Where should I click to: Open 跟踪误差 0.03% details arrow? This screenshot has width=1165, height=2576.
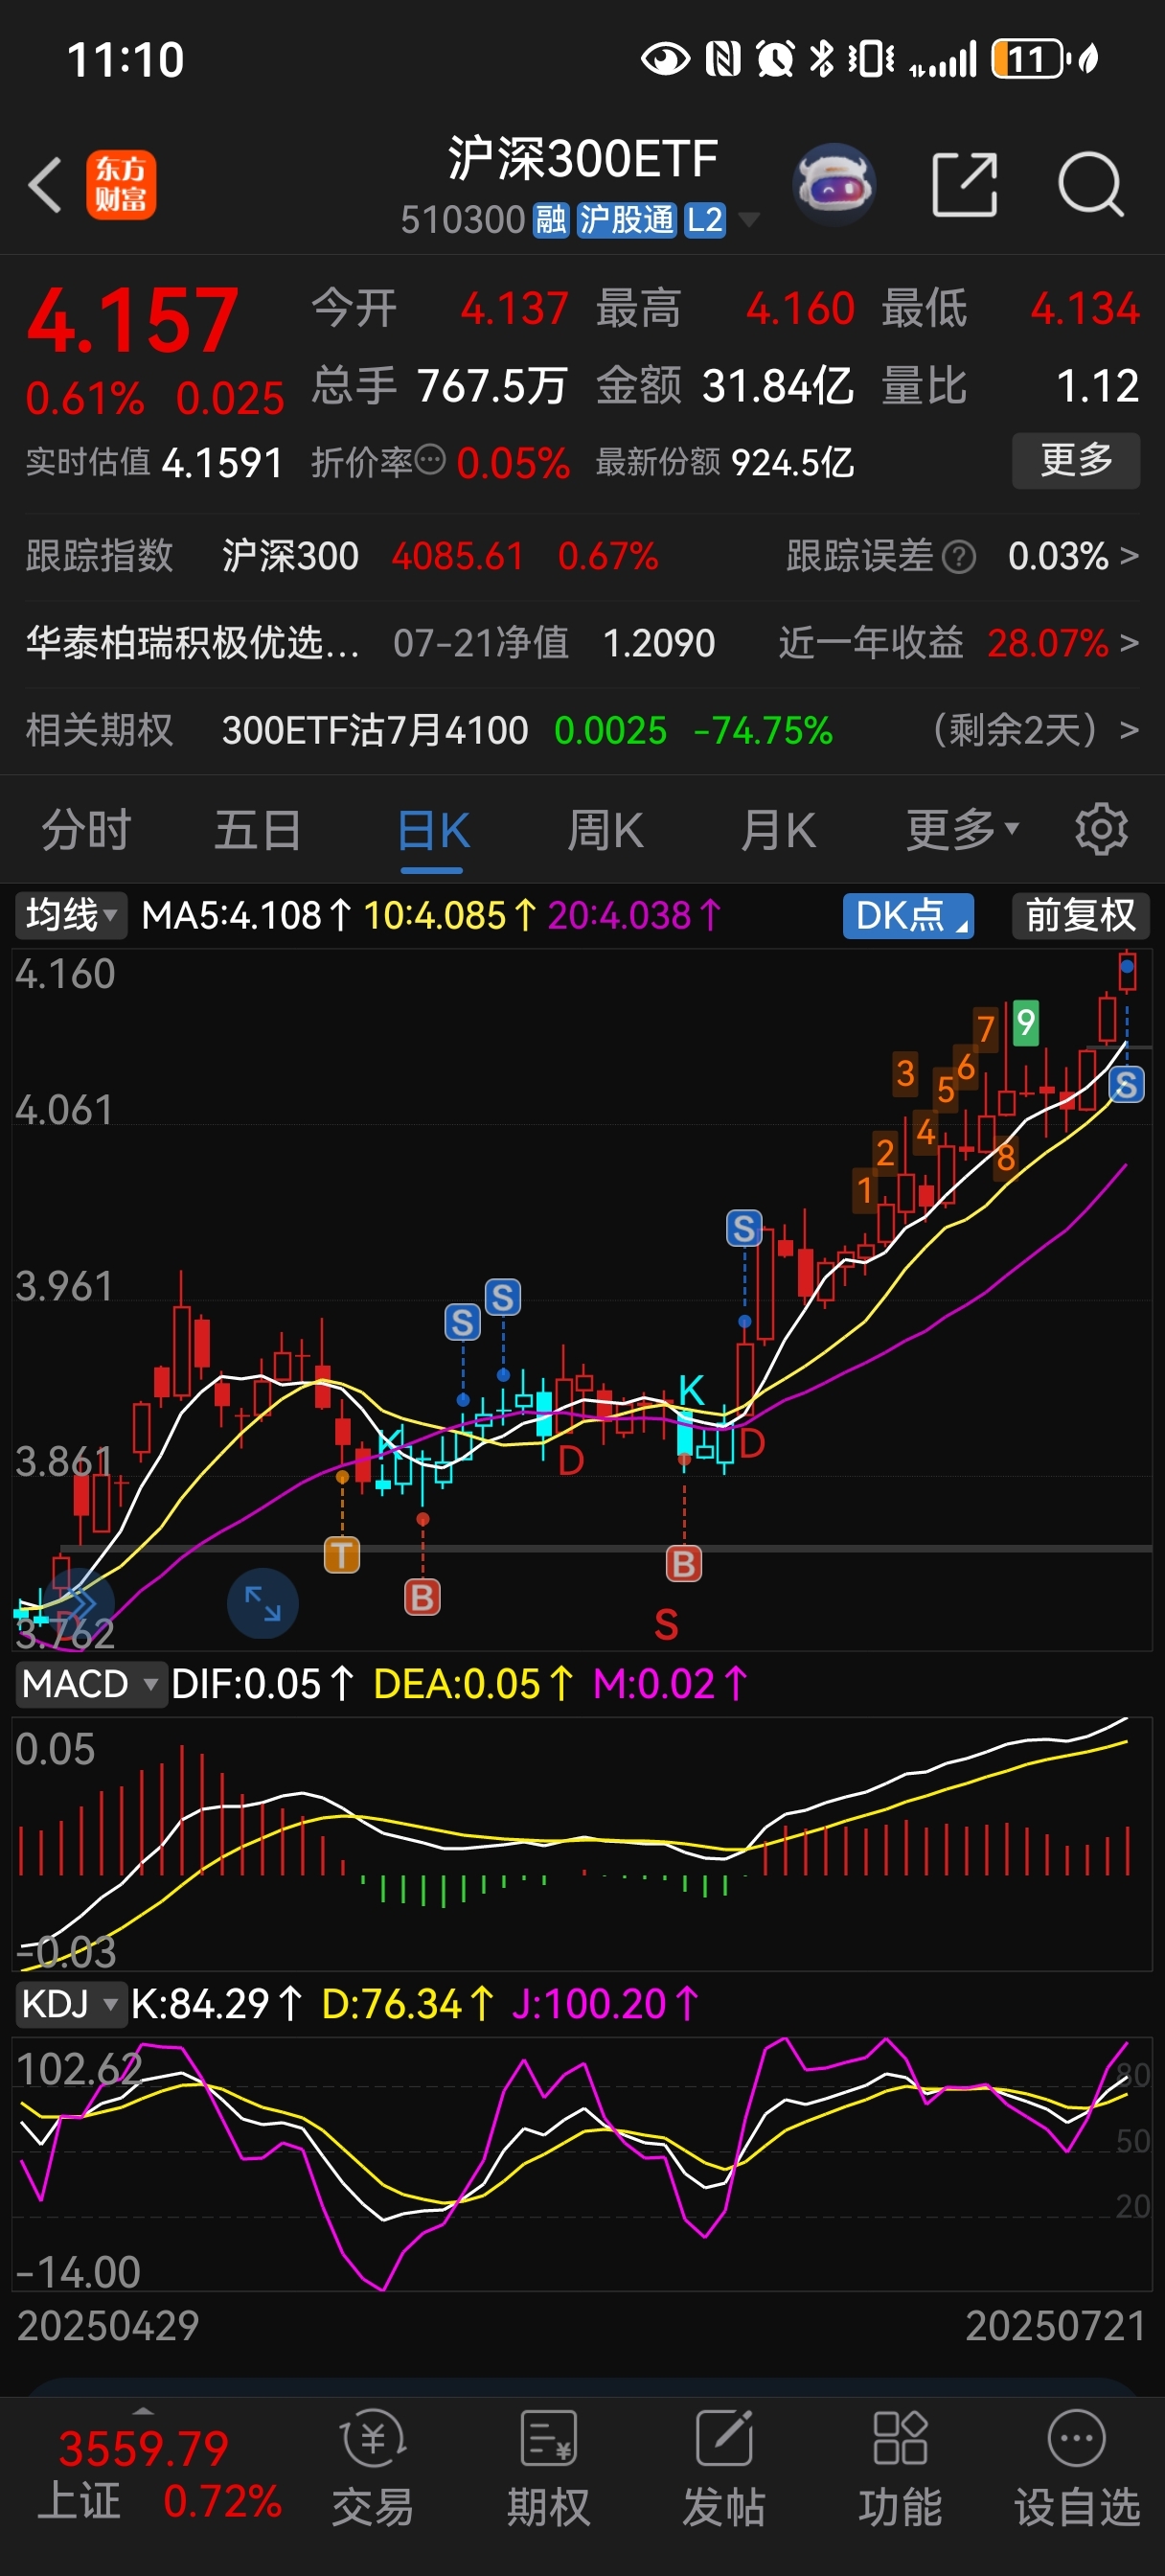pos(1128,556)
